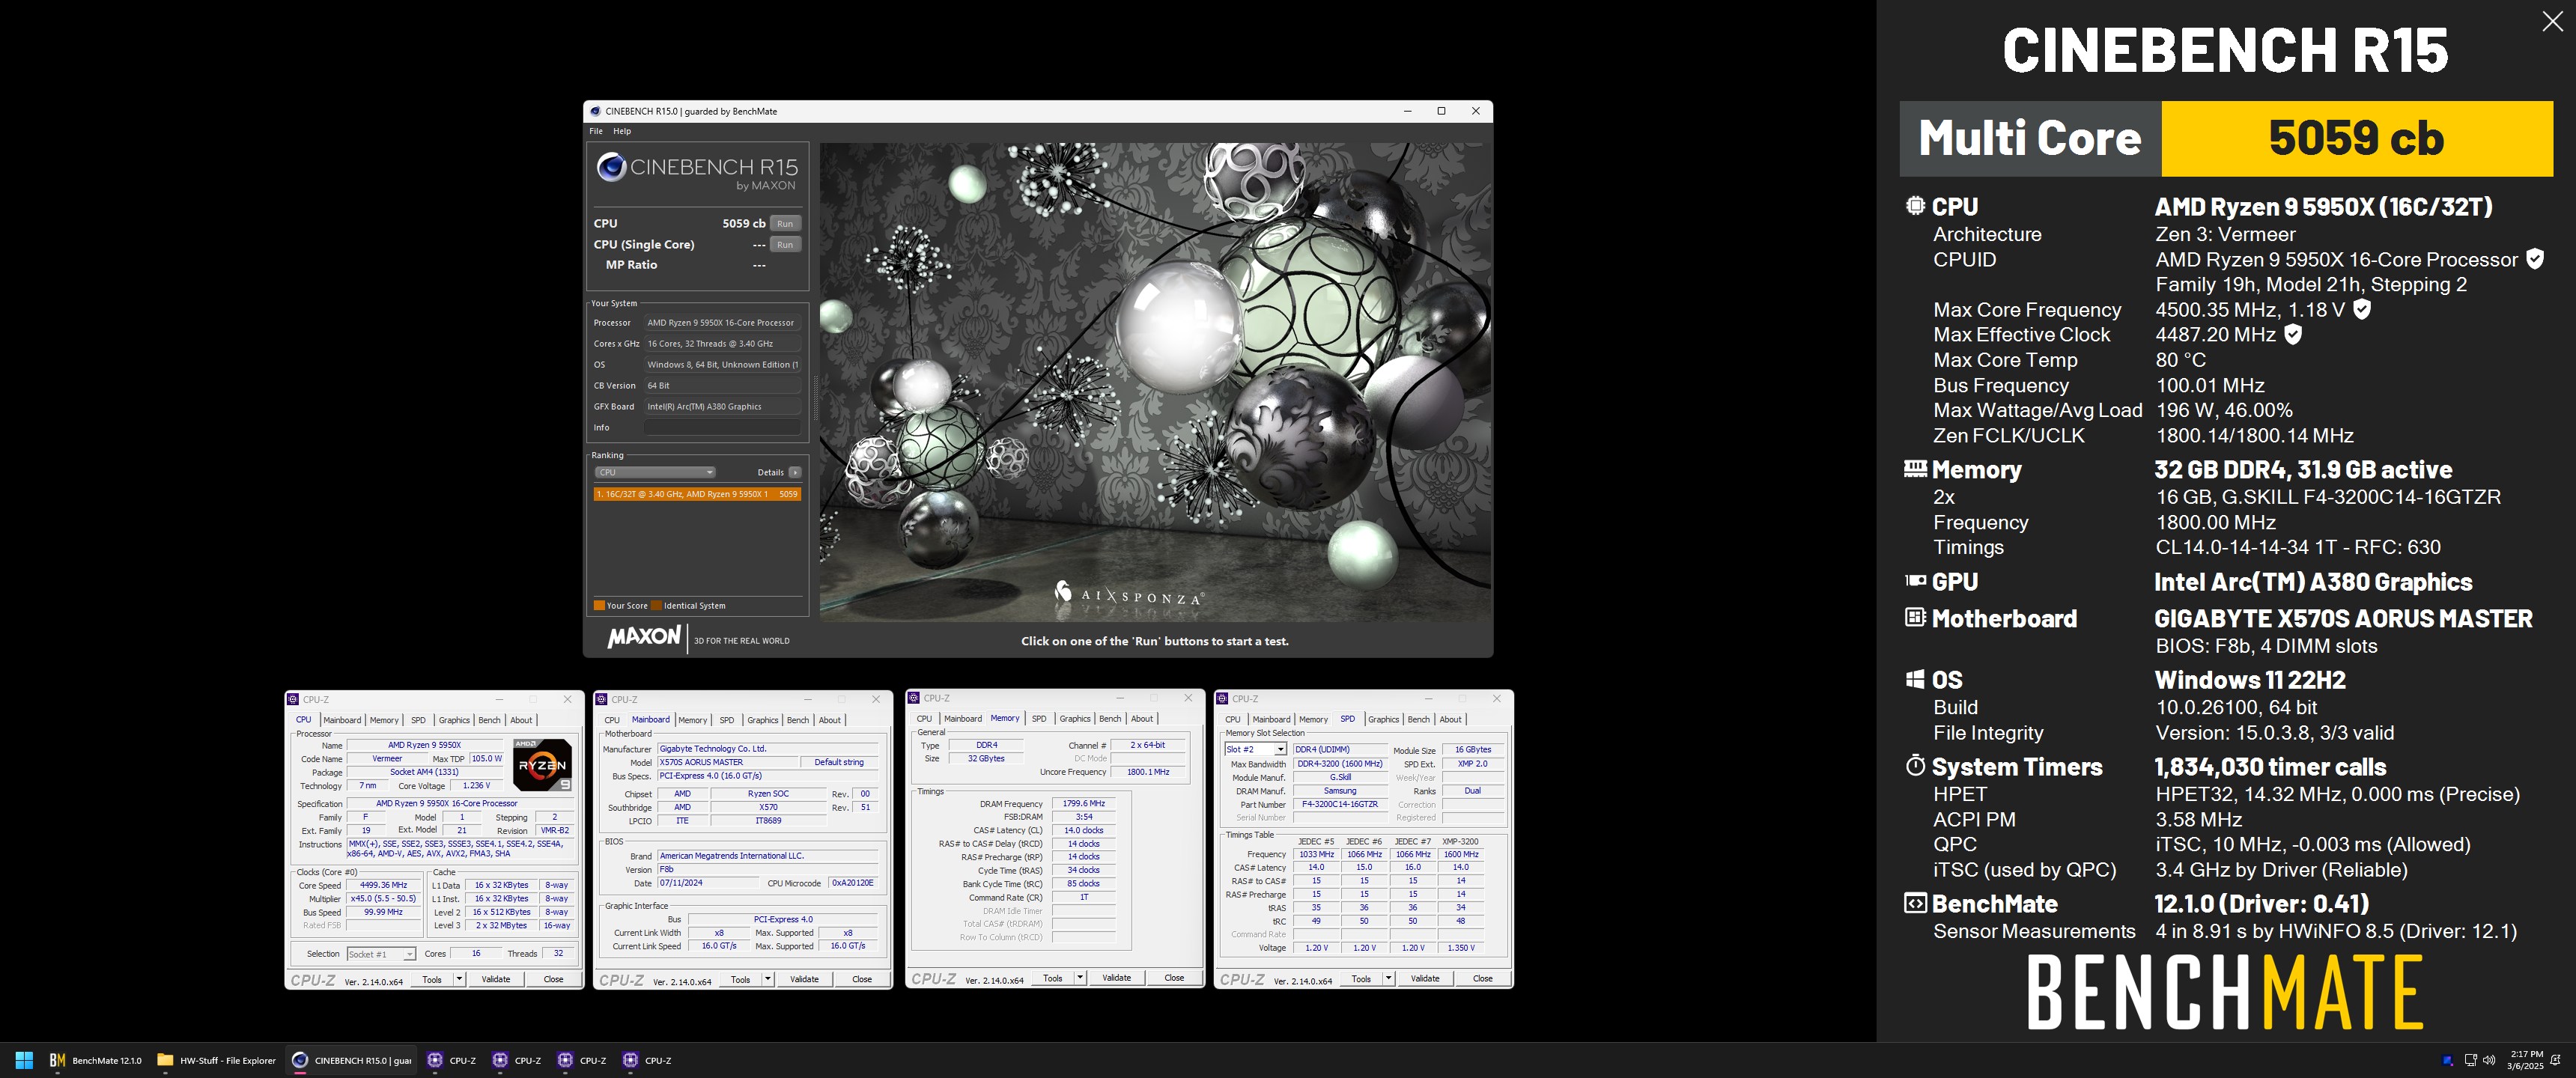The image size is (2576, 1078).
Task: Click the XMP-3200 voltage value 1.350 V
Action: click(1461, 947)
